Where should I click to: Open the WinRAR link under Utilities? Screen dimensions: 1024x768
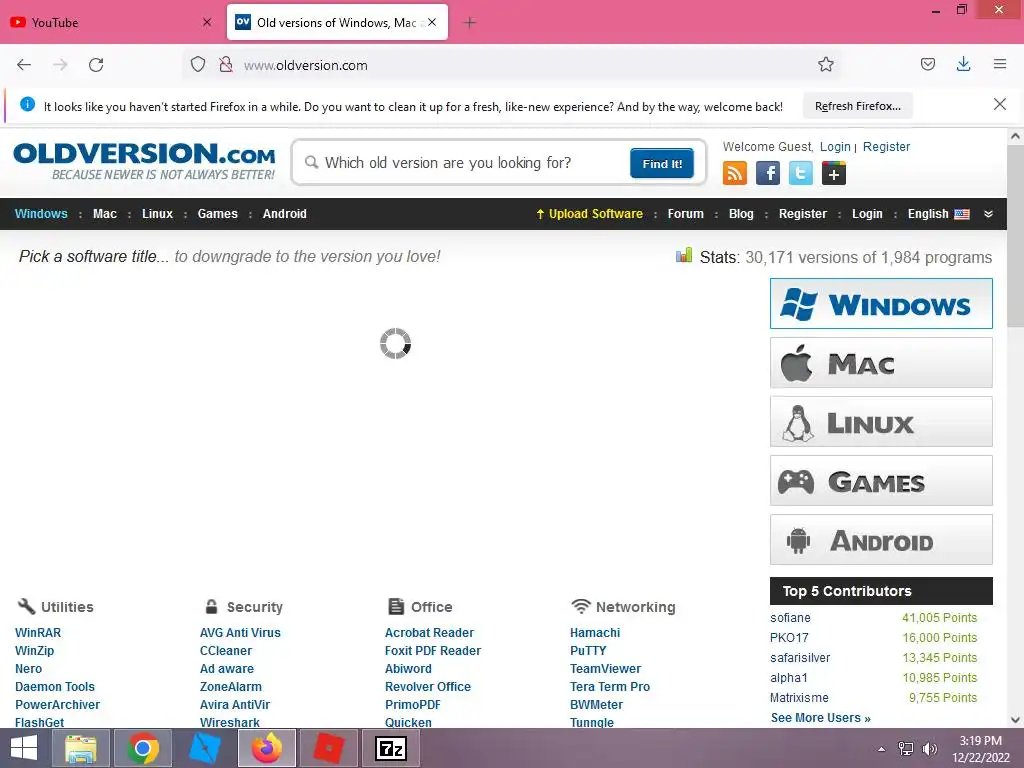(38, 632)
